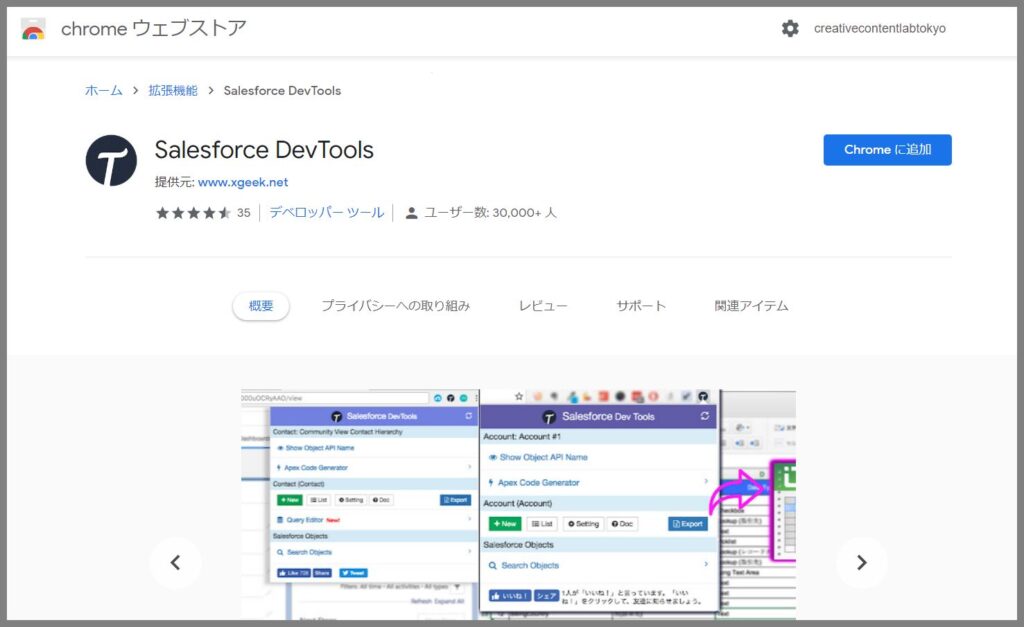The width and height of the screenshot is (1024, 627).
Task: Click the Search Objects magnifier icon
Action: 492,565
